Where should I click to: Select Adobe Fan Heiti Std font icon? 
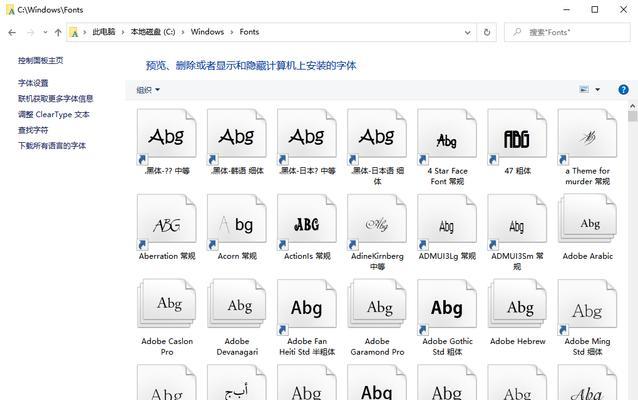pyautogui.click(x=307, y=307)
